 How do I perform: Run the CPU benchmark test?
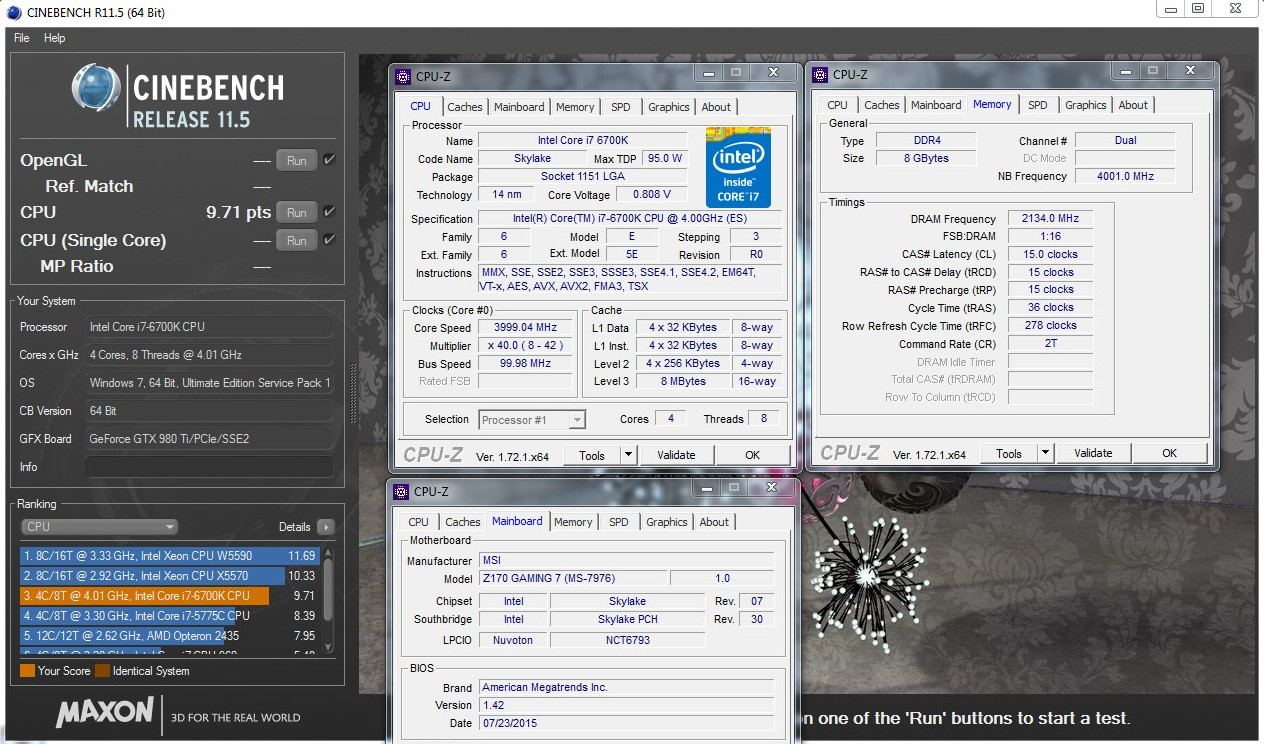click(296, 212)
